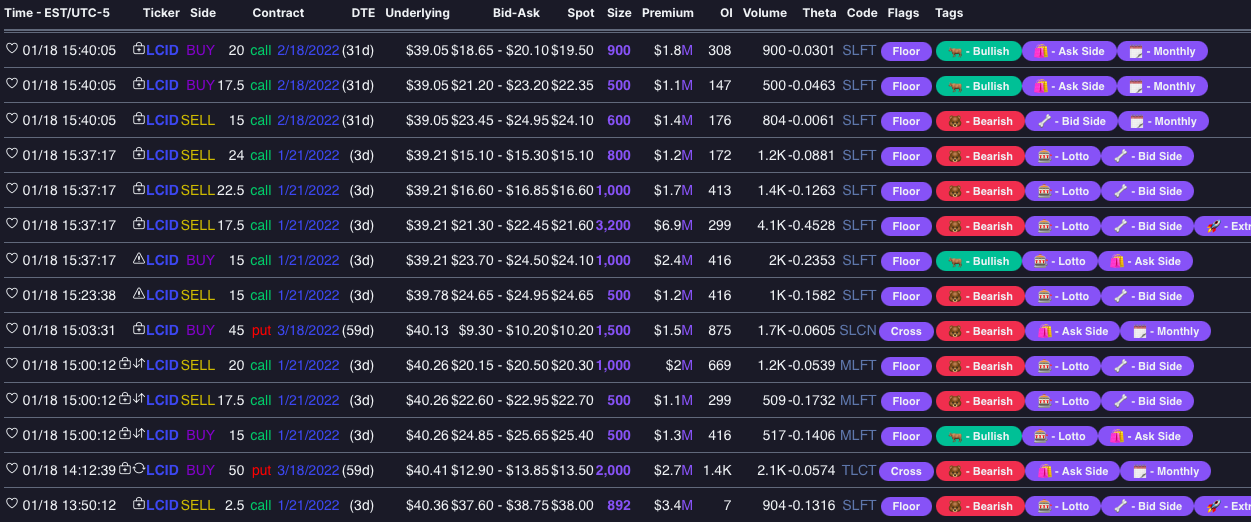Favorite the 15:40:05 BUY 17.5 call heart
Viewport: 1251px width, 522px height.
12,85
